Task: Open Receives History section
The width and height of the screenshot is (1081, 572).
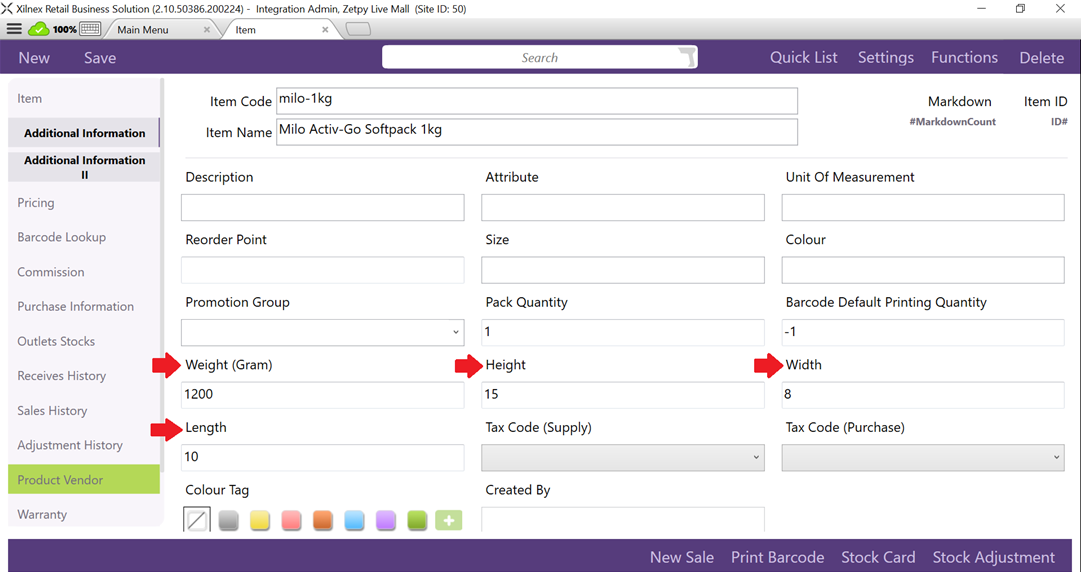Action: pos(61,376)
